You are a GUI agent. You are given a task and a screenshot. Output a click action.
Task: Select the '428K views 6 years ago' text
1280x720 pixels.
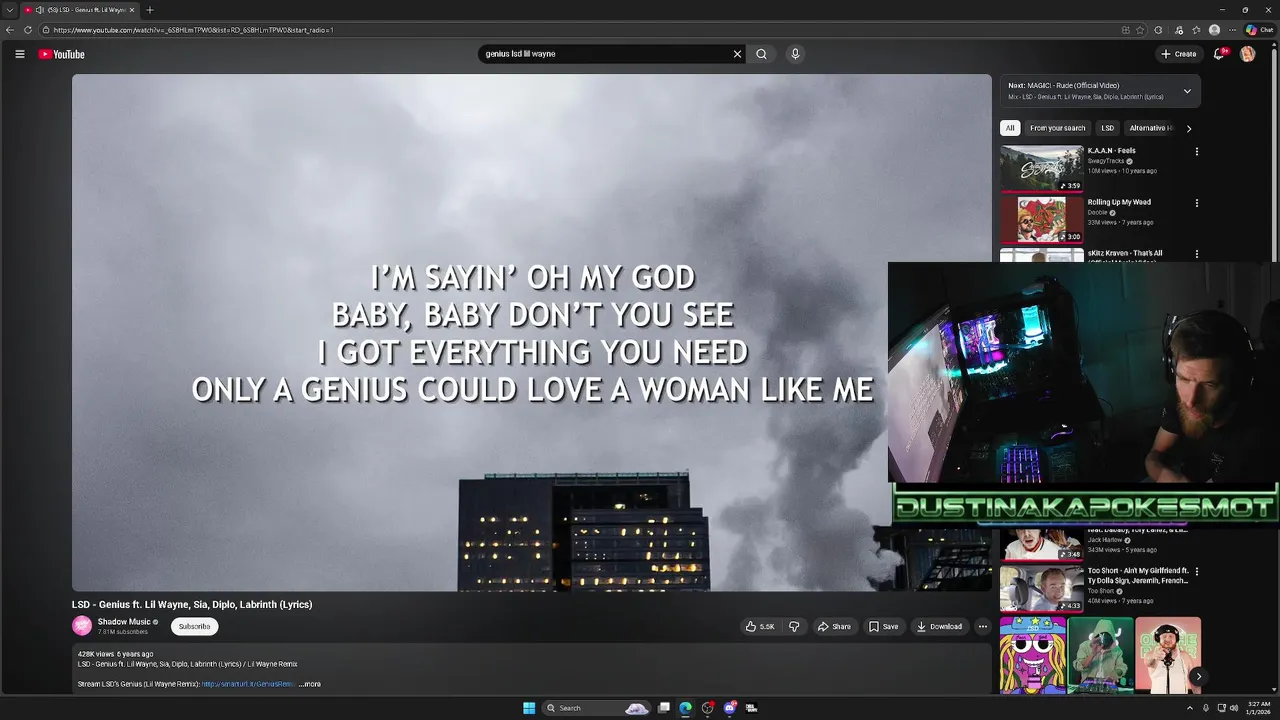pyautogui.click(x=115, y=654)
